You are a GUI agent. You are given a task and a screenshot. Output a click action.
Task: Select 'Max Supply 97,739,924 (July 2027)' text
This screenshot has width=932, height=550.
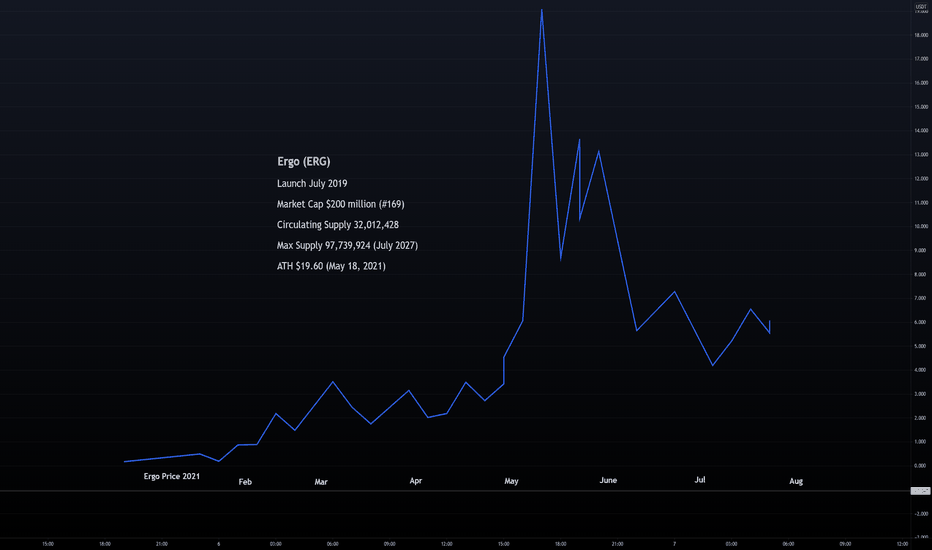(347, 246)
